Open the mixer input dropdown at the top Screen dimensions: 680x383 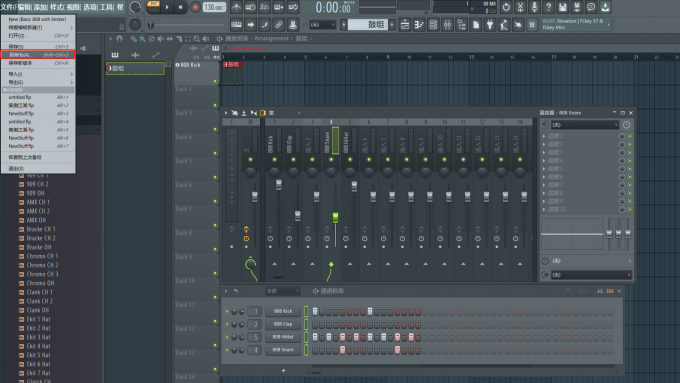pos(584,125)
